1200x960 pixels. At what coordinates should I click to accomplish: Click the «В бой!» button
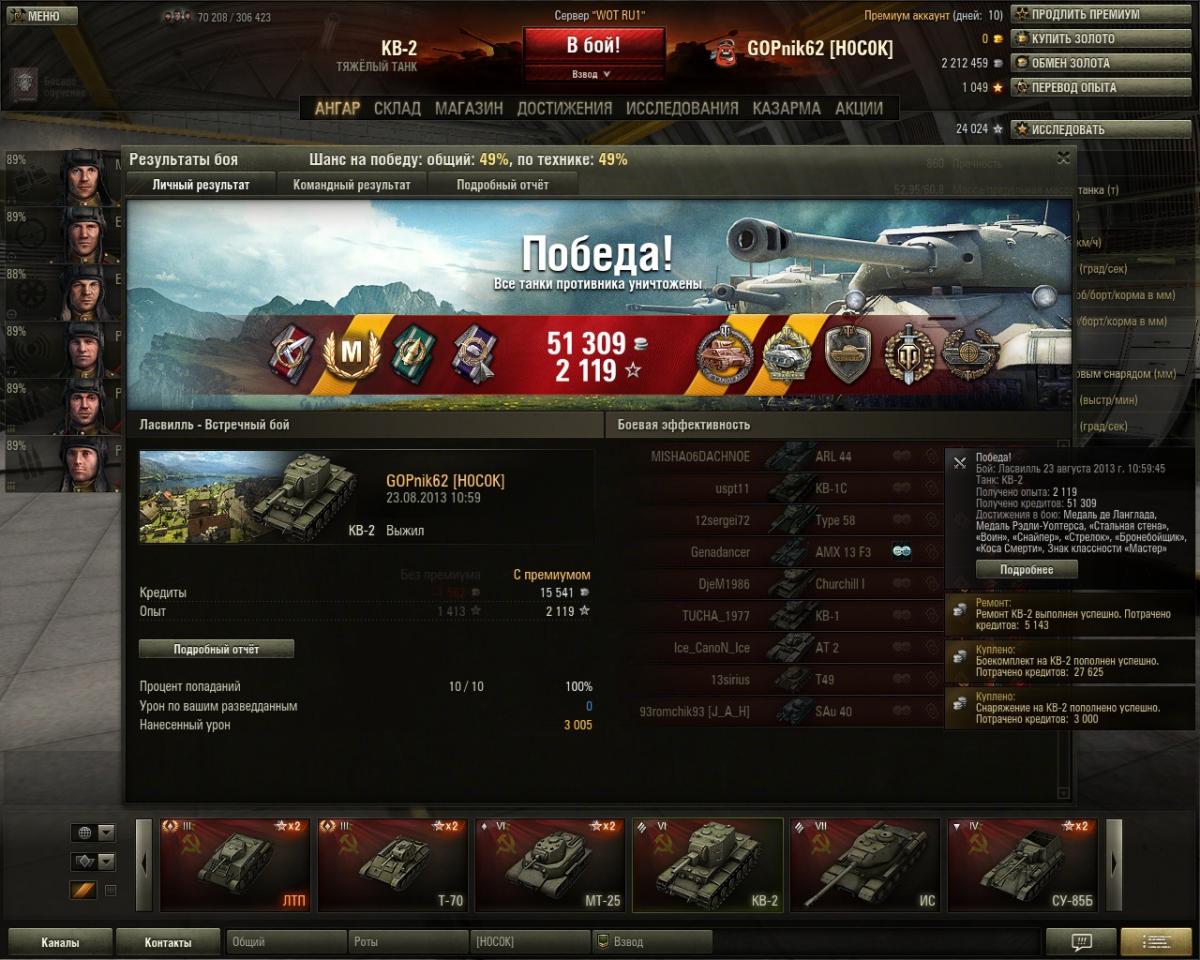click(x=593, y=46)
